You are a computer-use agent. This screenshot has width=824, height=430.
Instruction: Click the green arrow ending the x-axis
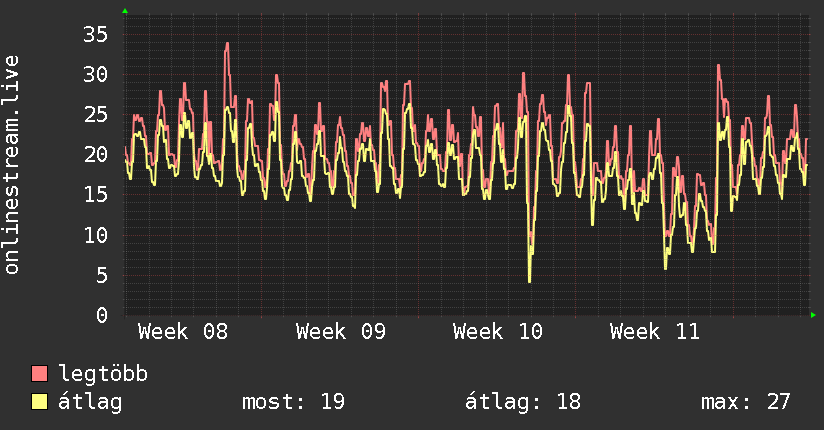tap(813, 315)
